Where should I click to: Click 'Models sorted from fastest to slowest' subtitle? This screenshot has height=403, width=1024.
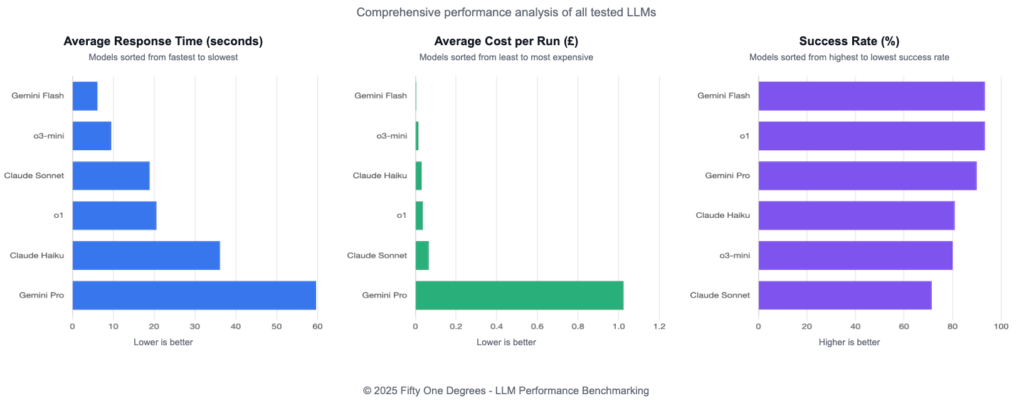coord(163,57)
